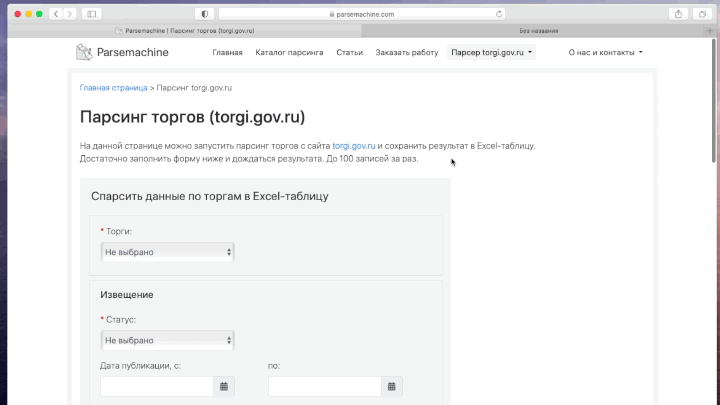Reload the page with refresh icon

click(499, 14)
